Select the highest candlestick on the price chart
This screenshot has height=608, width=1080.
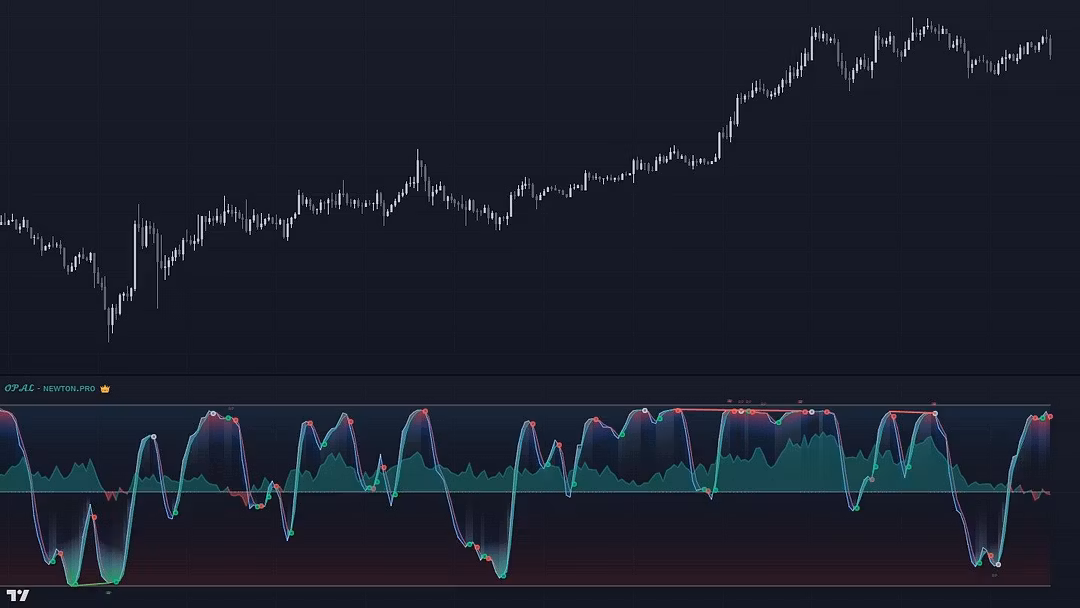click(x=927, y=23)
